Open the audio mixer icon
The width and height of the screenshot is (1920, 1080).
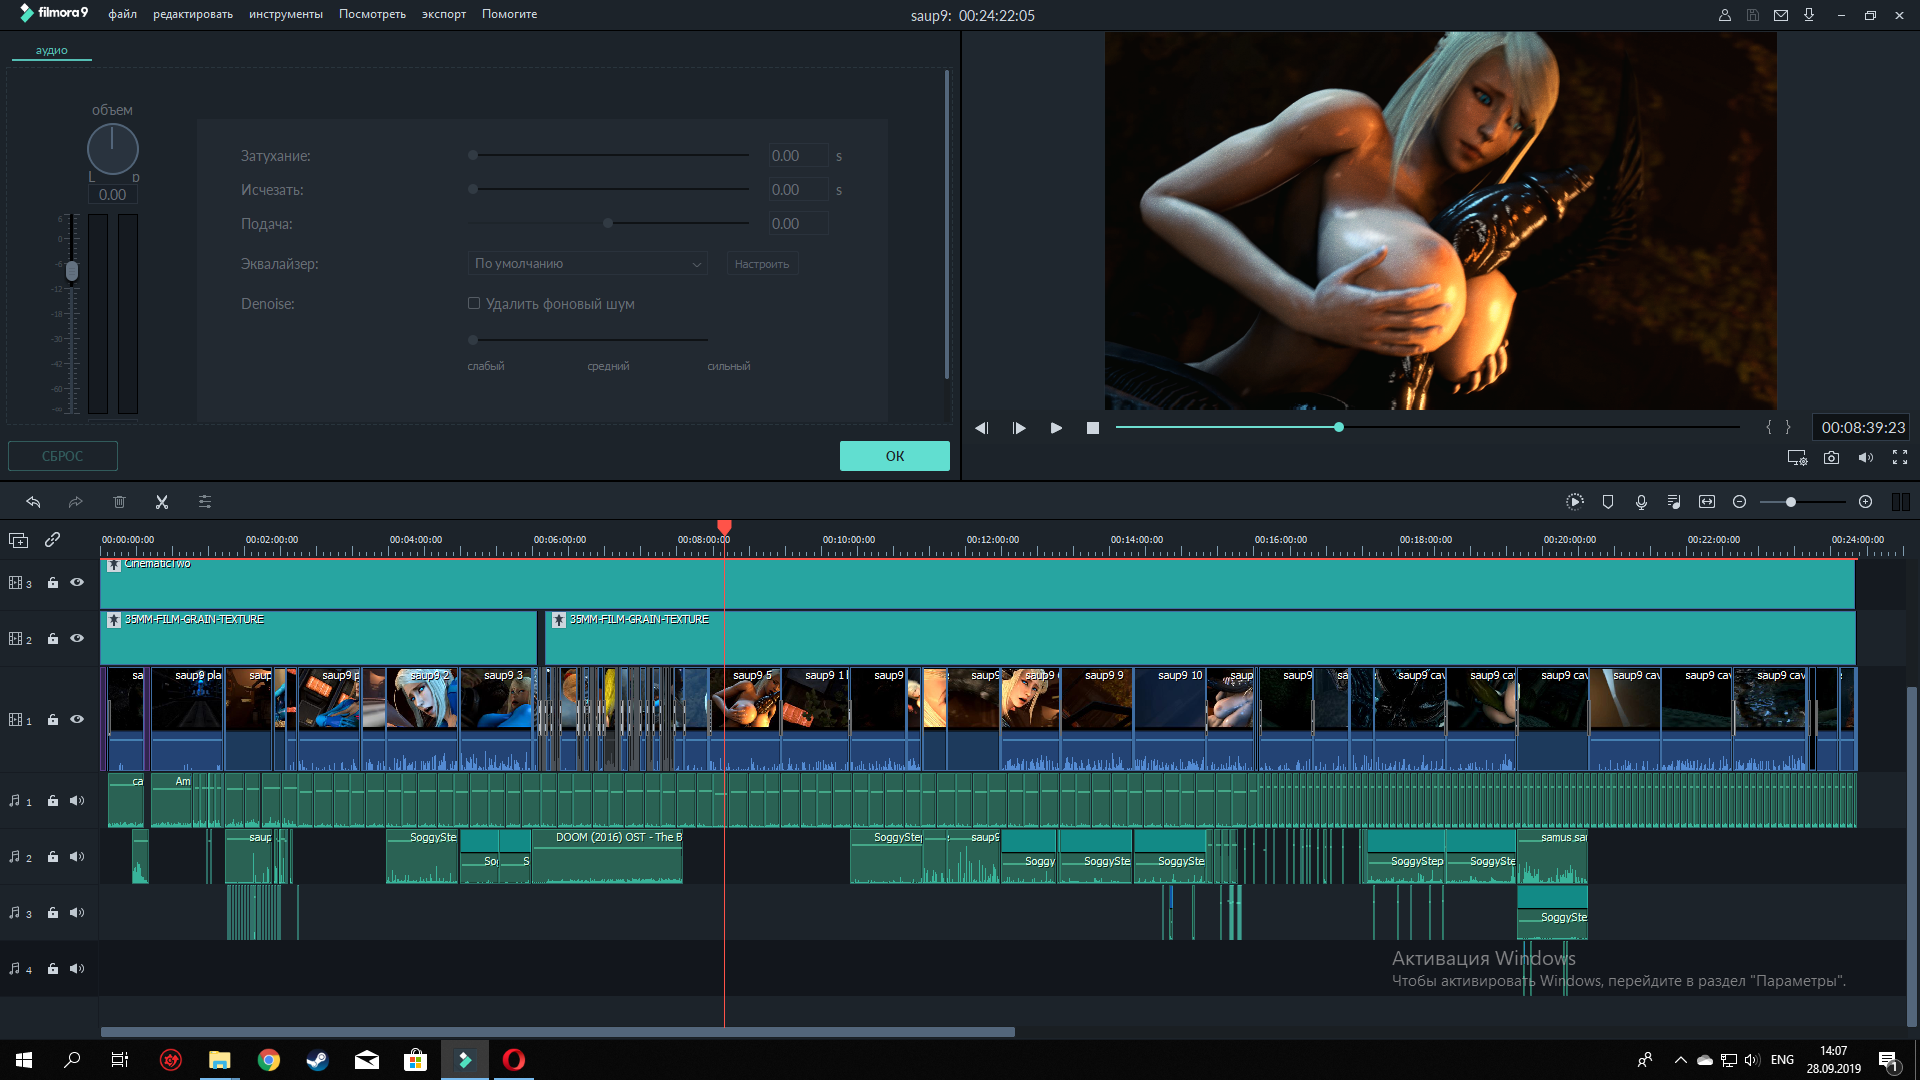pyautogui.click(x=1674, y=502)
